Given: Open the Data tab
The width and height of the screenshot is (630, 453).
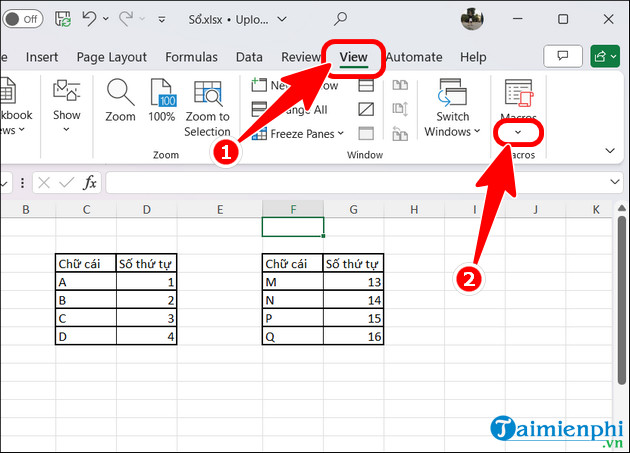Looking at the screenshot, I should click(x=249, y=57).
